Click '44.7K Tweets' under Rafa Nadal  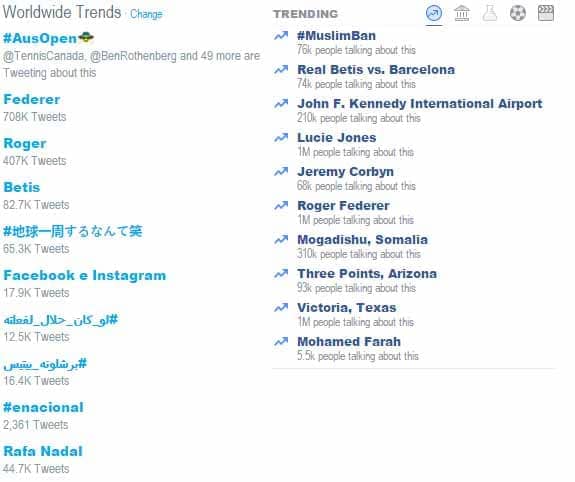coord(36,469)
